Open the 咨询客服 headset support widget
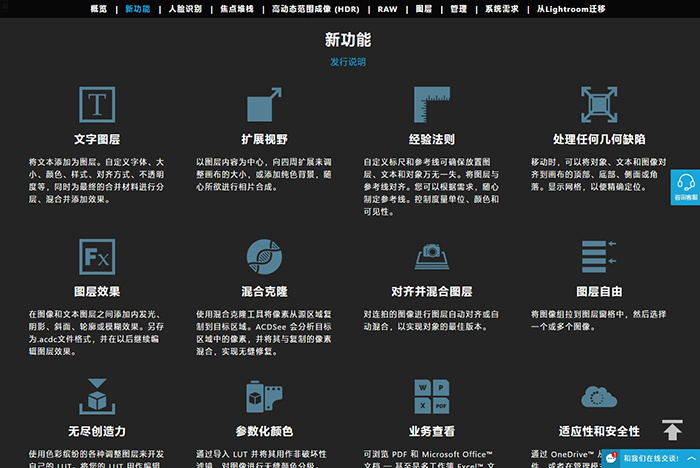This screenshot has height=468, width=700. (685, 187)
